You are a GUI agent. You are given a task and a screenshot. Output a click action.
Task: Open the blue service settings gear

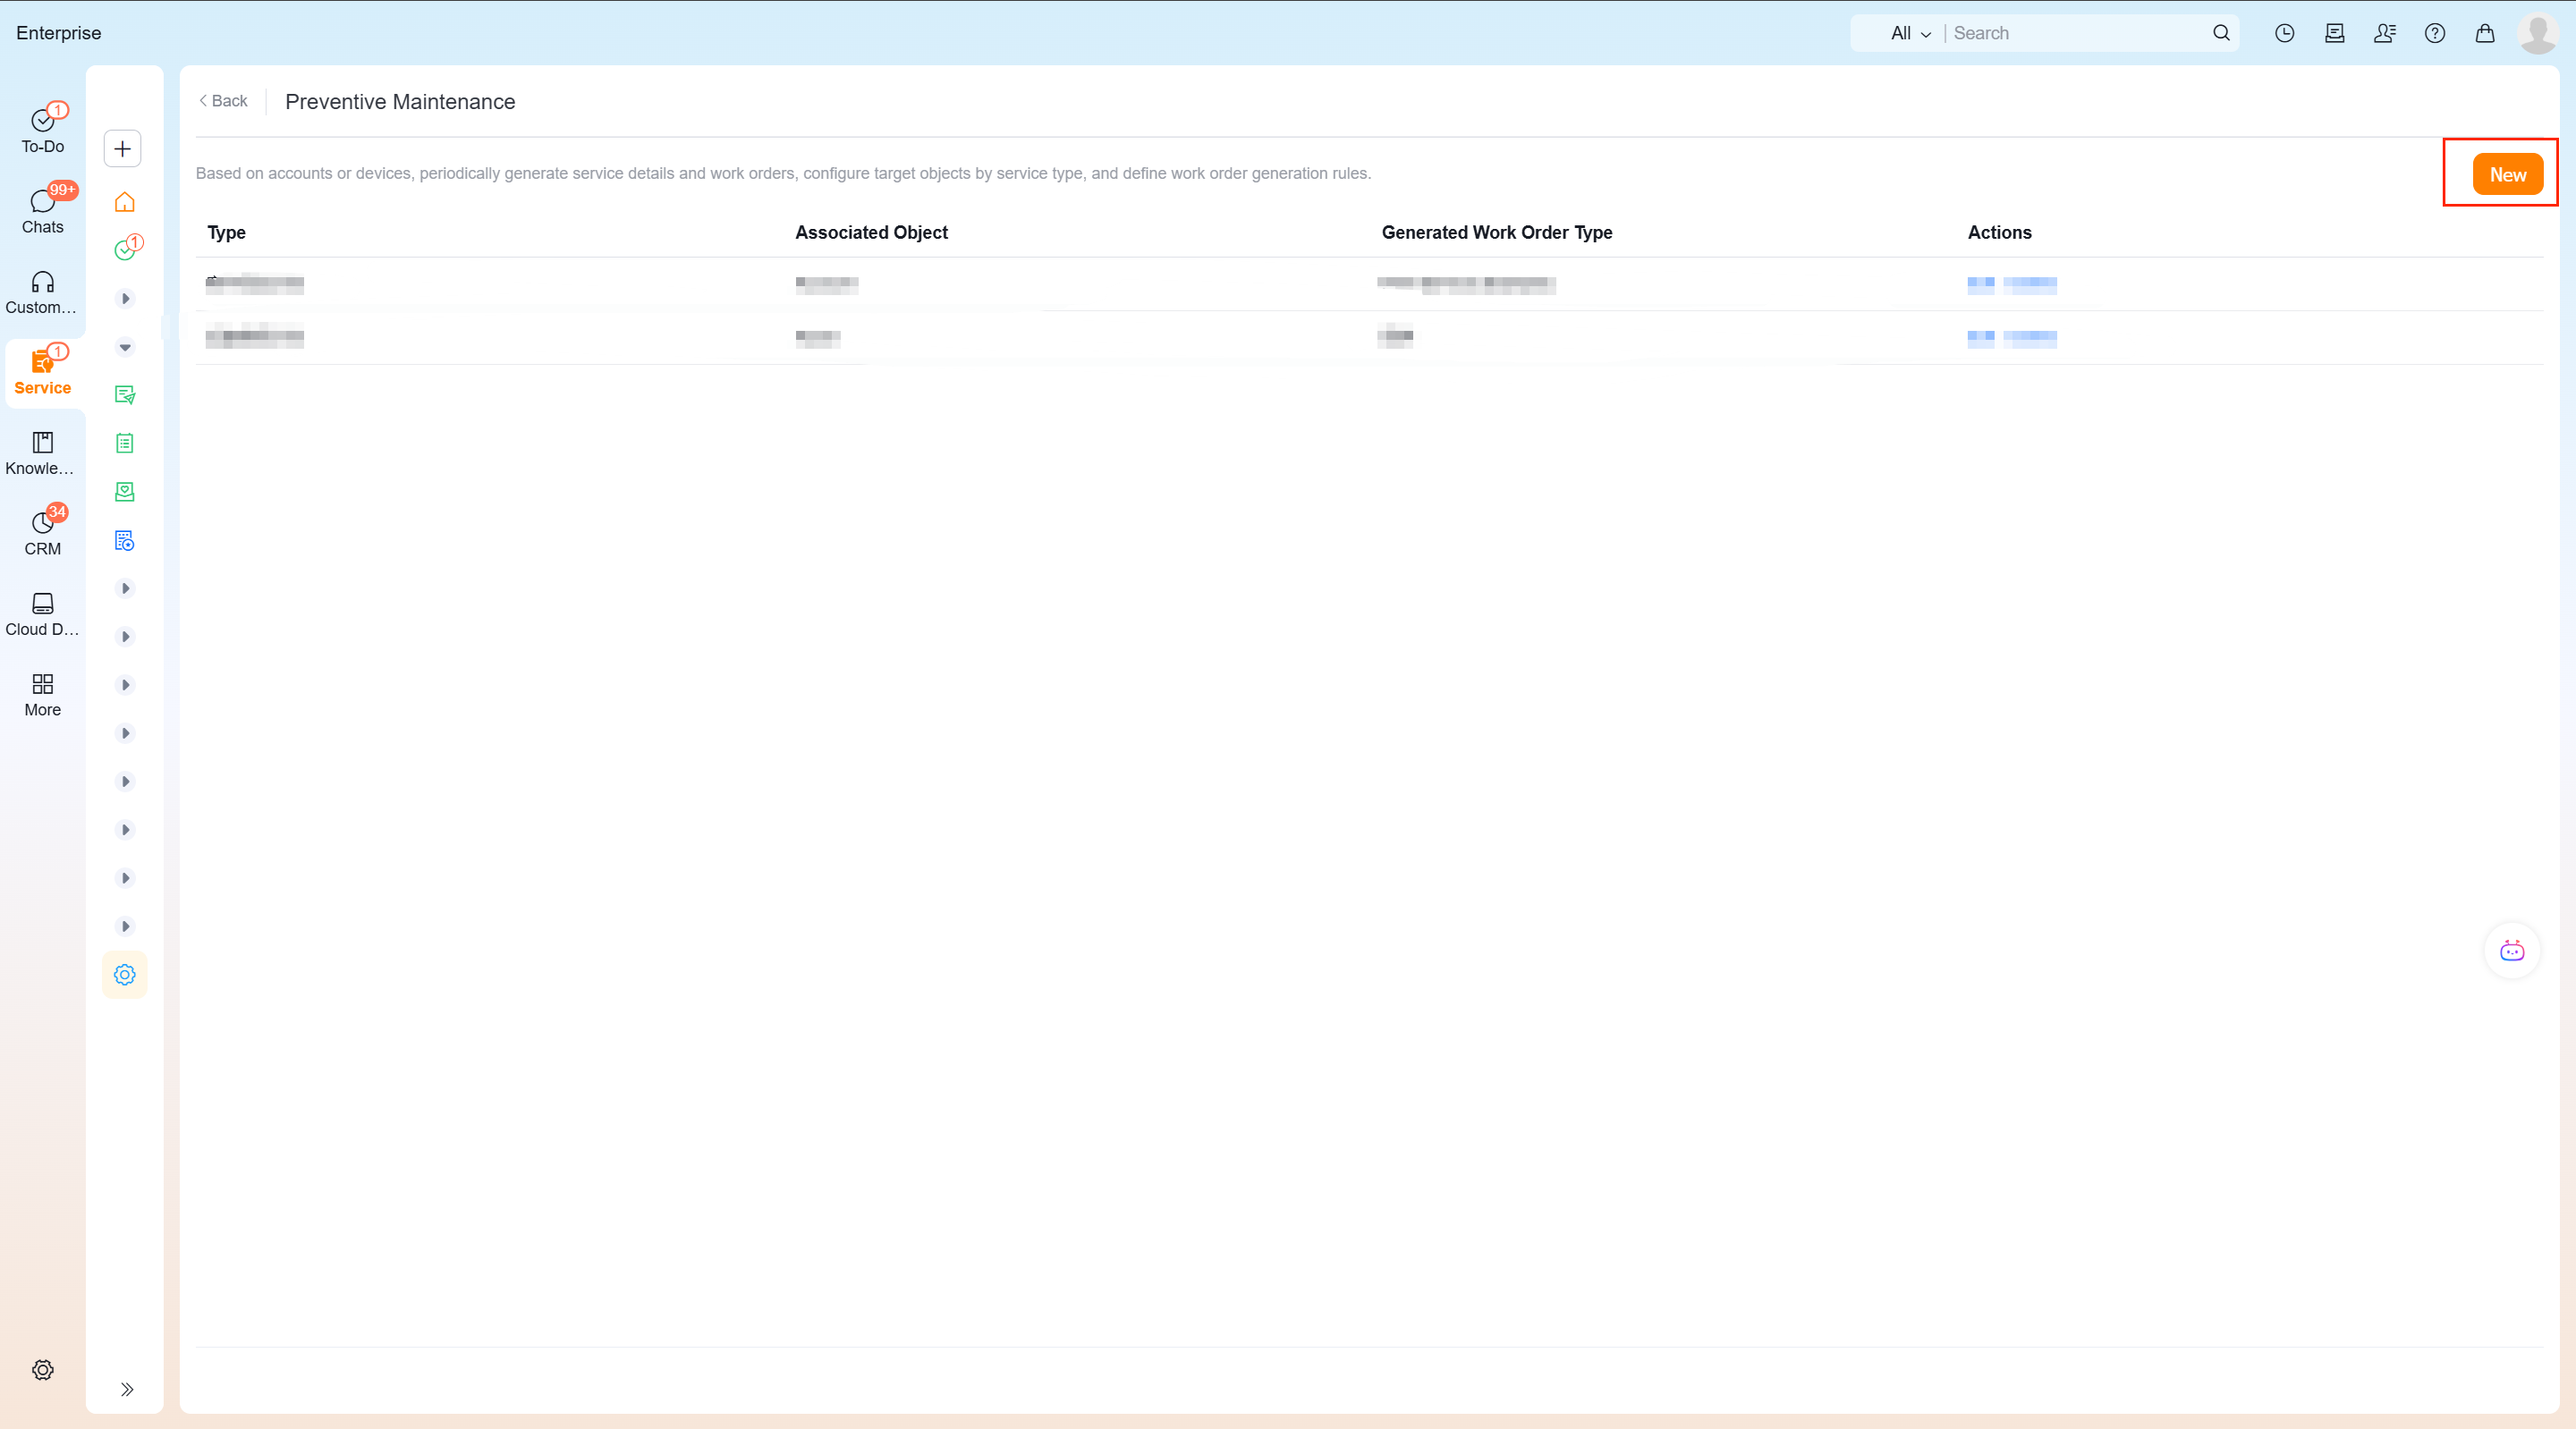coord(125,974)
